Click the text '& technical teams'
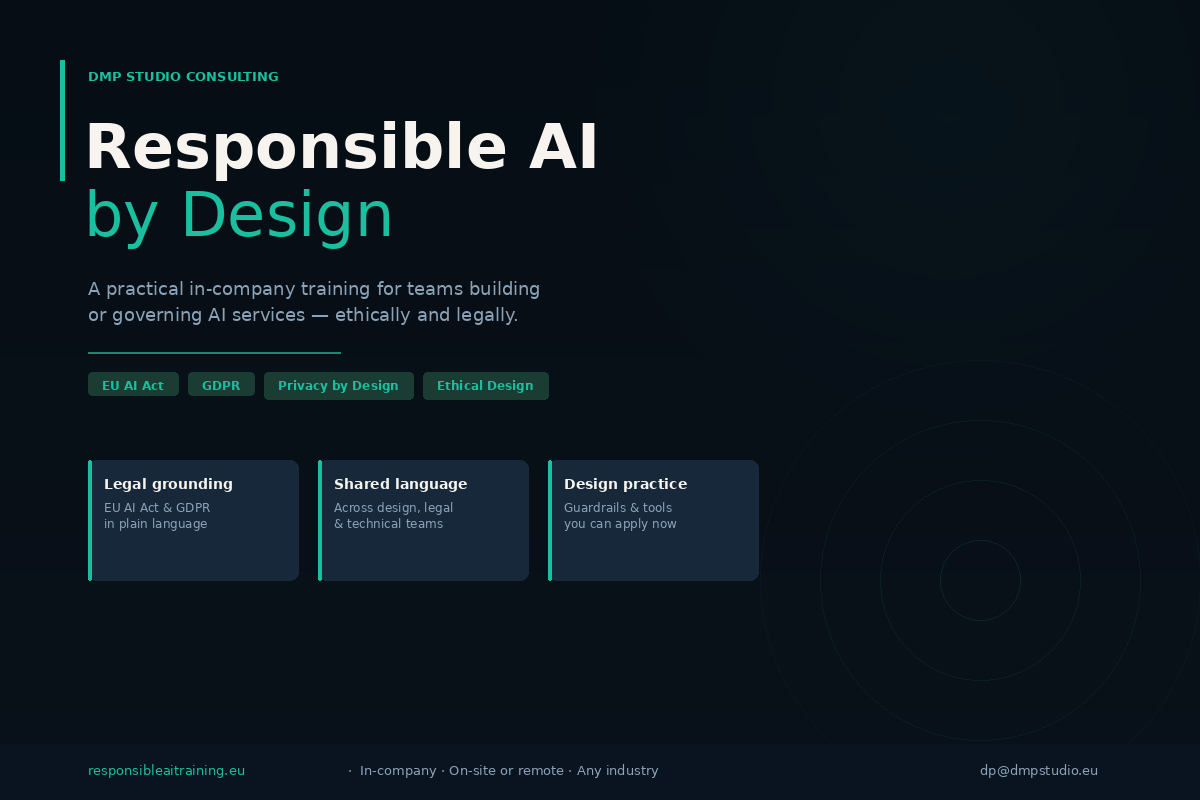The height and width of the screenshot is (800, 1200). click(388, 524)
